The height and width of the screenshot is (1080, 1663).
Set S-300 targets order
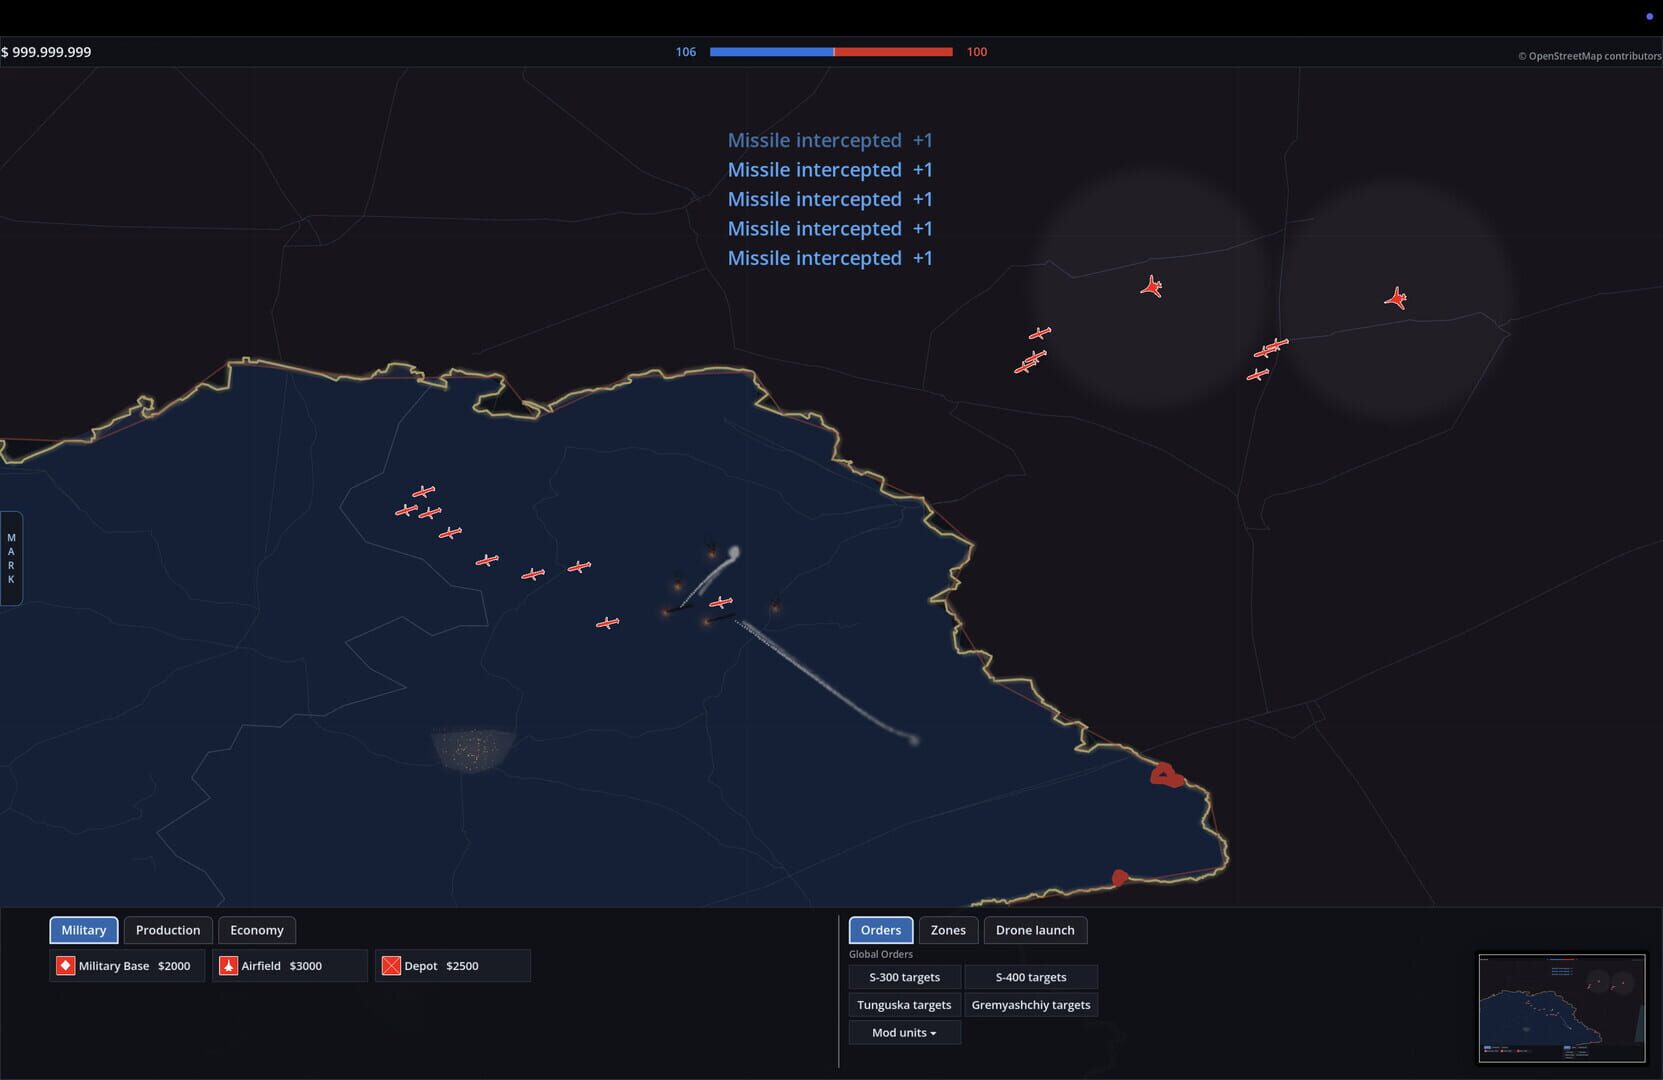pos(905,977)
